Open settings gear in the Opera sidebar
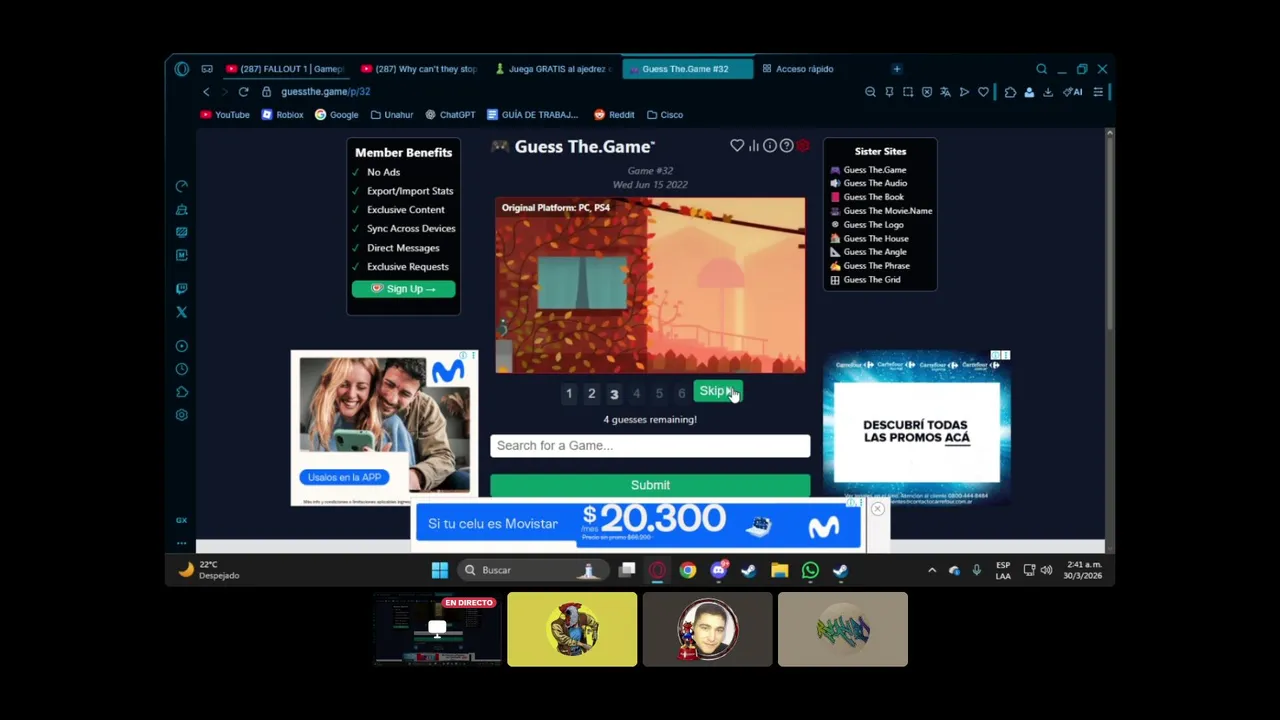This screenshot has width=1280, height=720. tap(181, 415)
